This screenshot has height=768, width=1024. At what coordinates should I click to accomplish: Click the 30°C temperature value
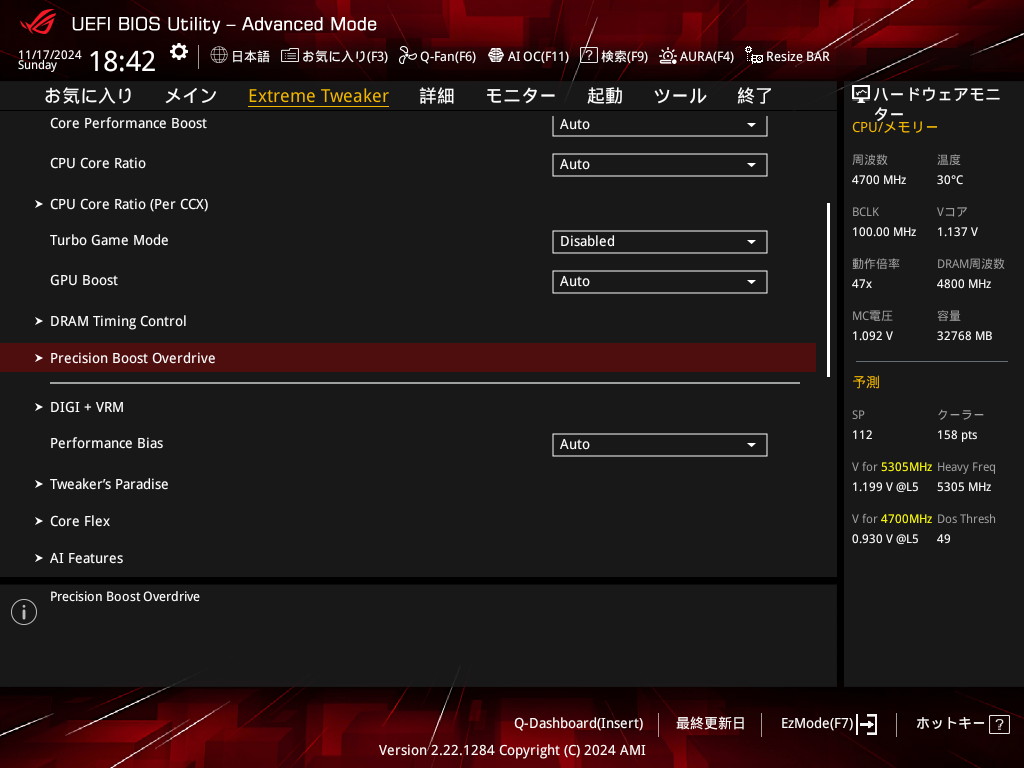pos(950,180)
